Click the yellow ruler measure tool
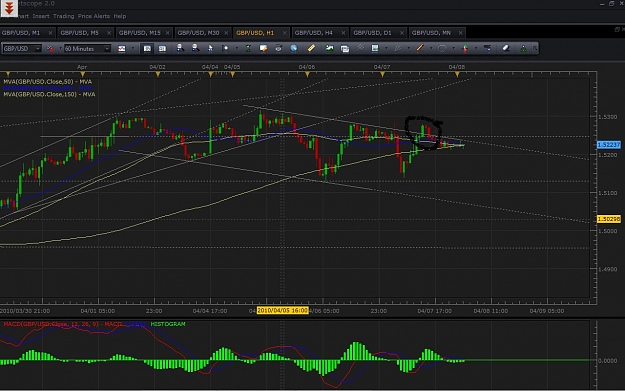 (x=311, y=48)
